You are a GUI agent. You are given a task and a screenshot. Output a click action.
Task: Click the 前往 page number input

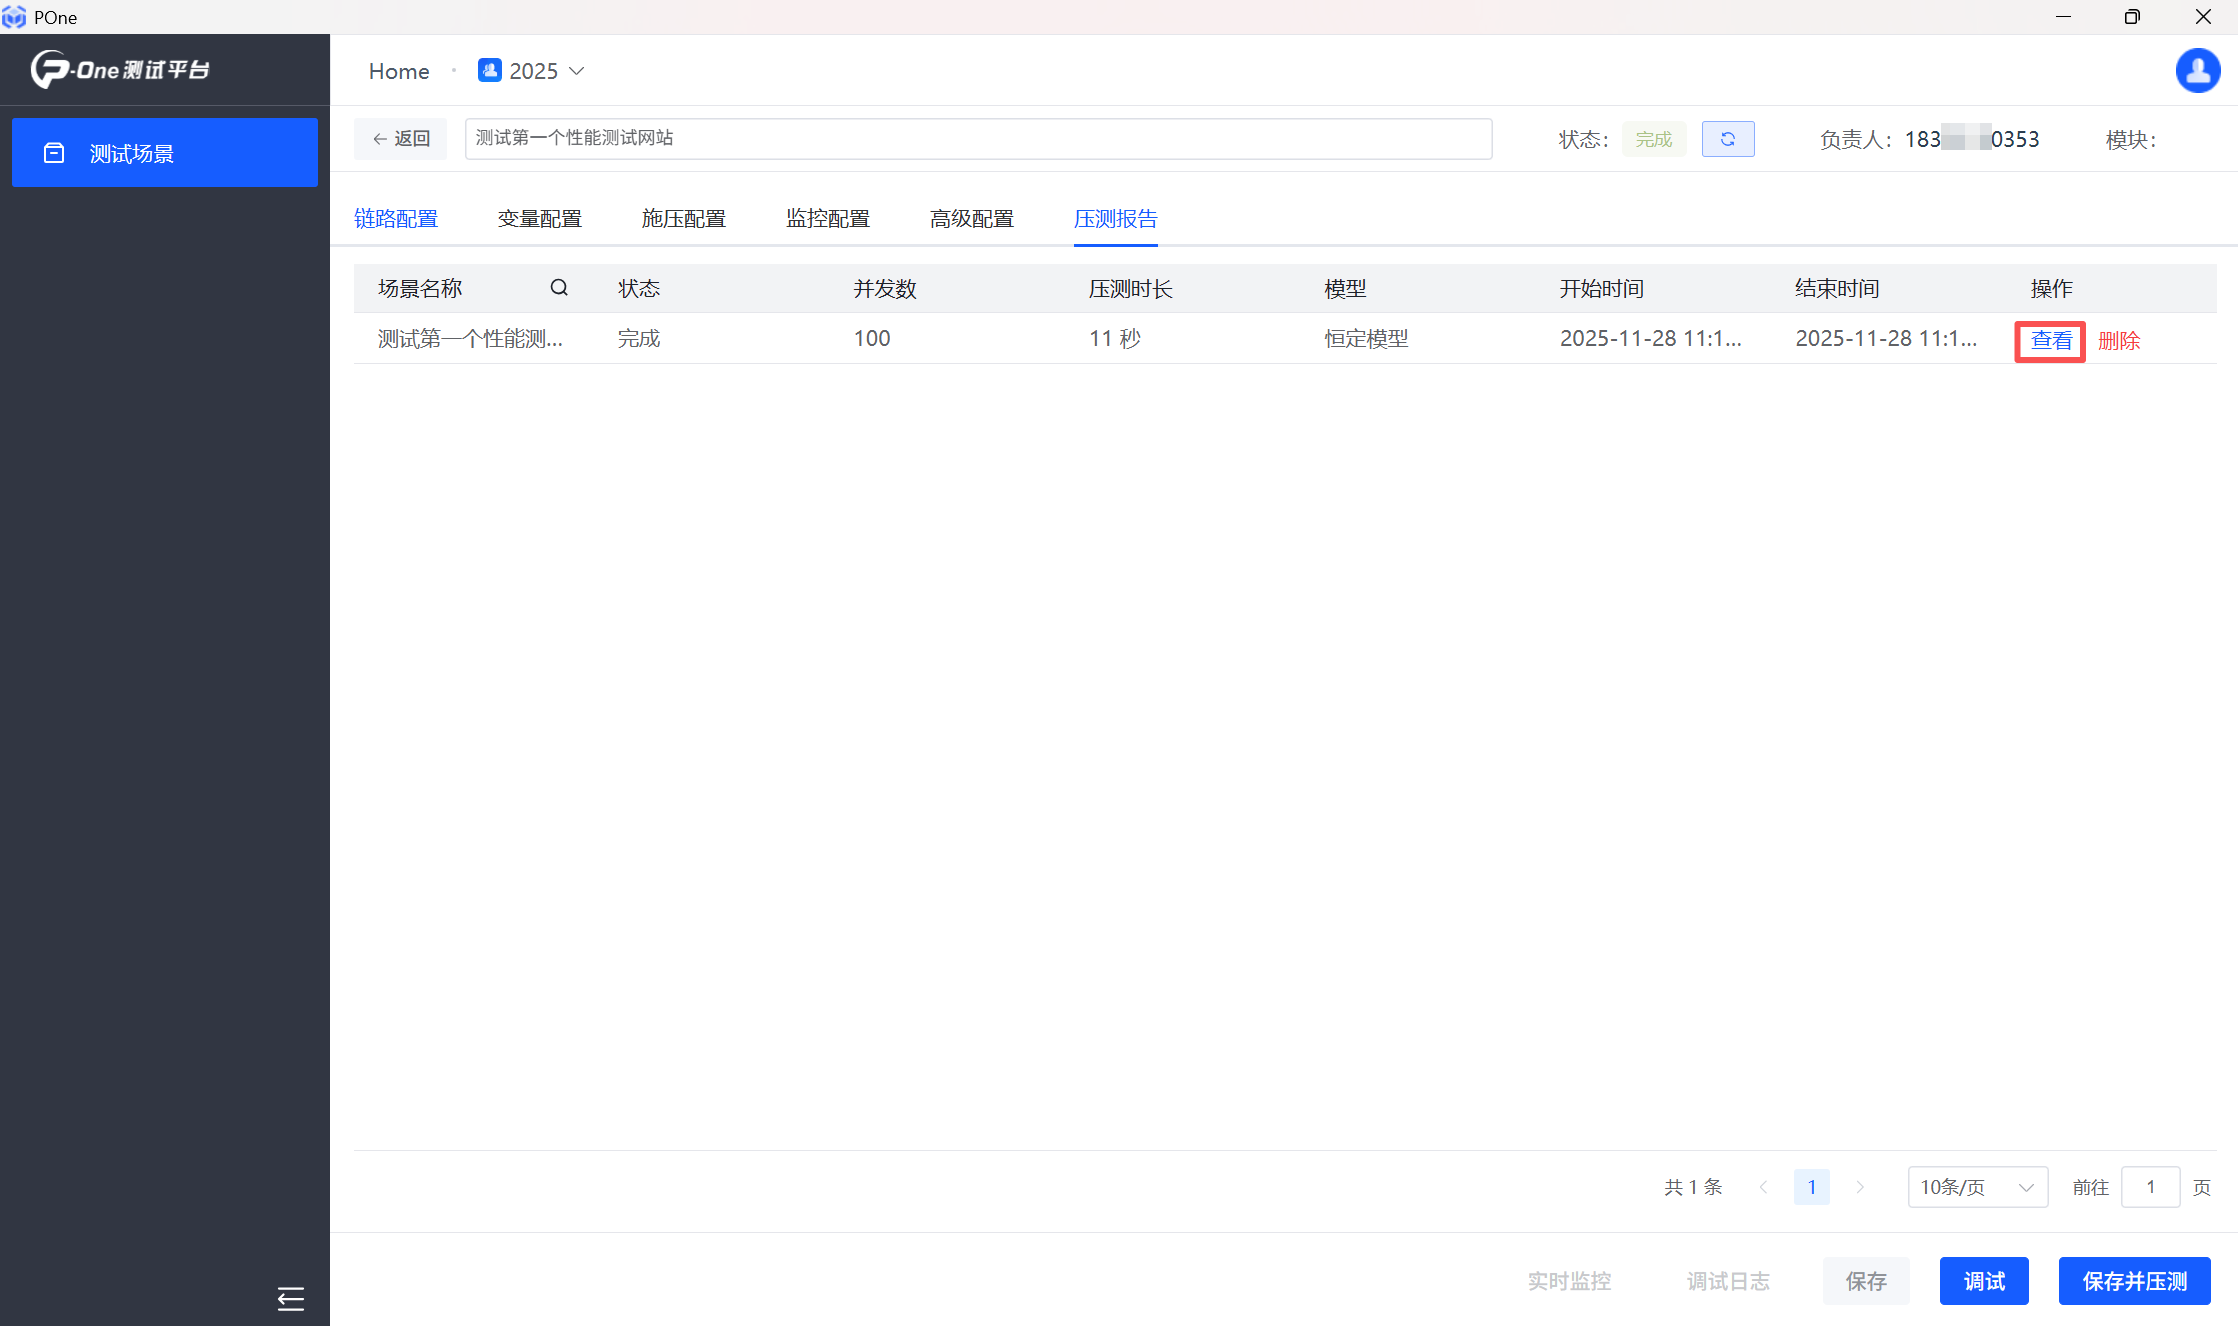2150,1187
